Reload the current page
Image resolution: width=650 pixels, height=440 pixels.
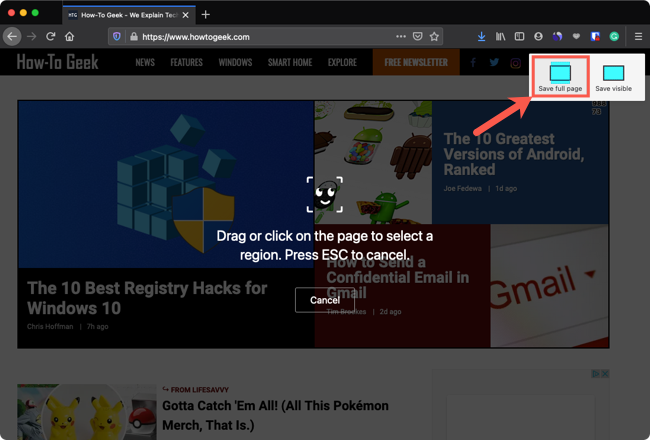[51, 36]
